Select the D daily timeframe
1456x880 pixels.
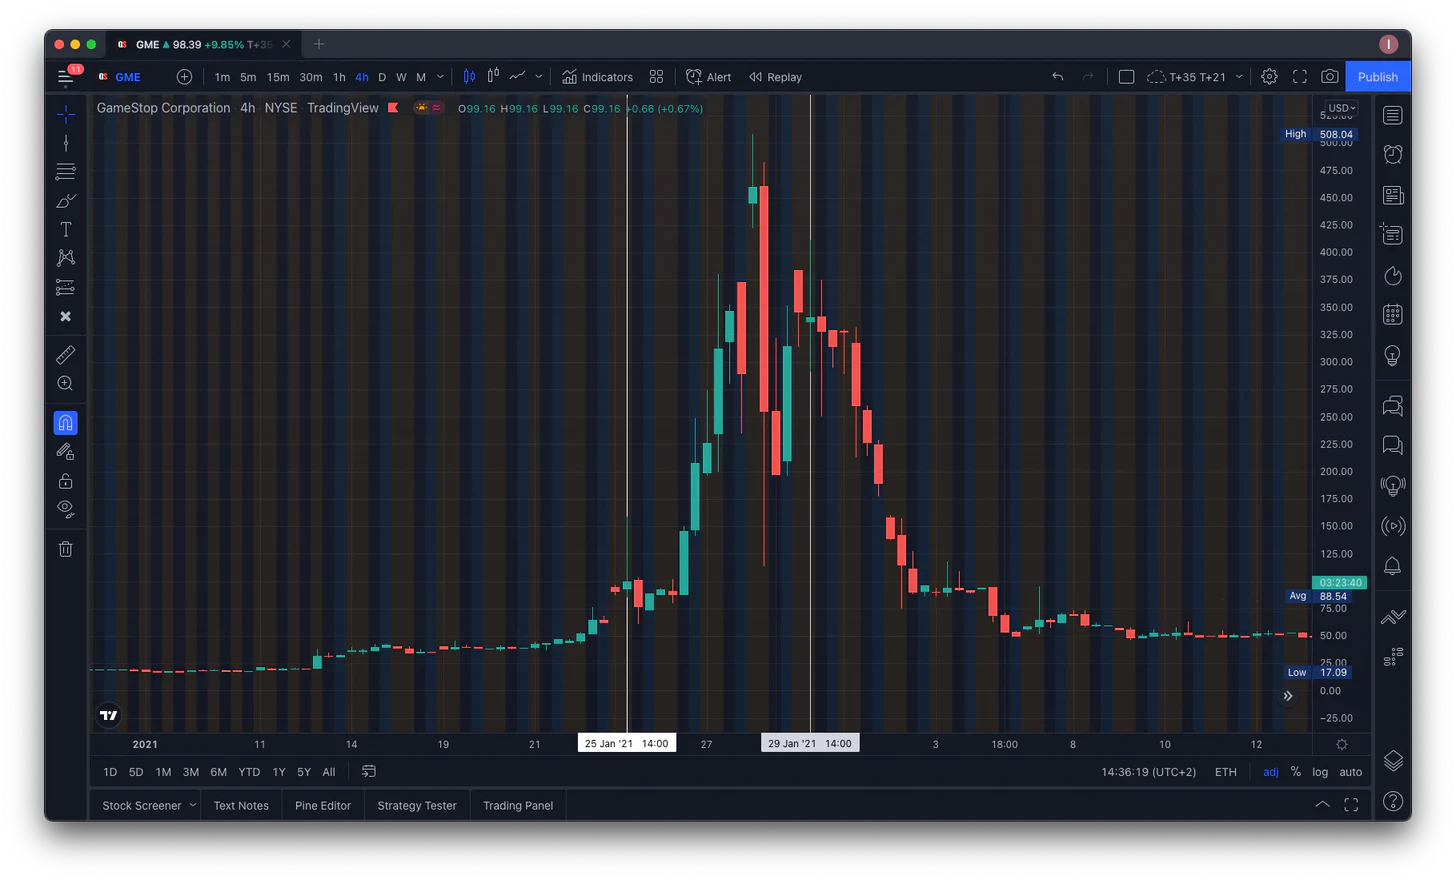[382, 77]
